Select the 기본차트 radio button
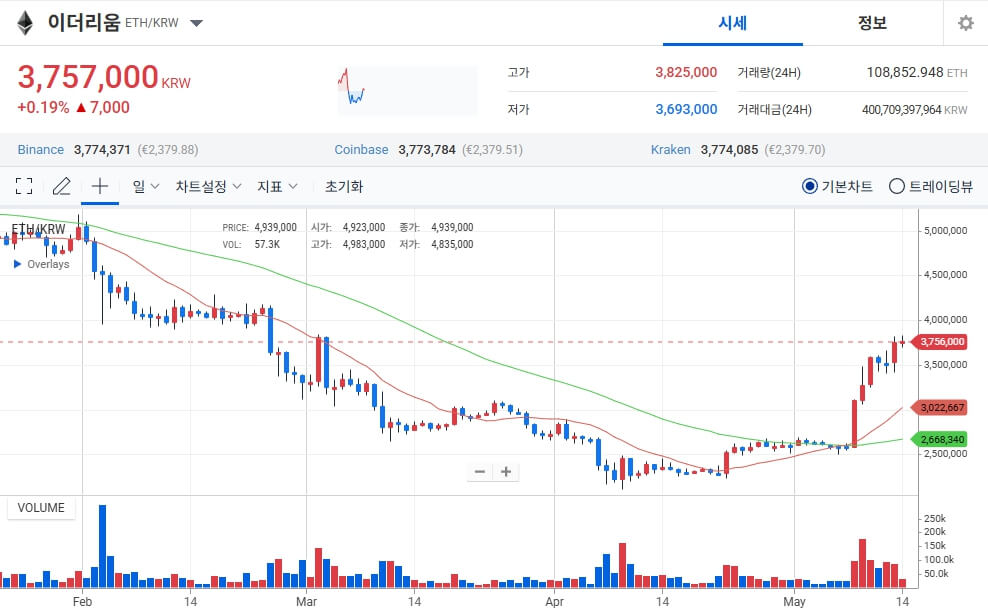988x616 pixels. tap(810, 186)
